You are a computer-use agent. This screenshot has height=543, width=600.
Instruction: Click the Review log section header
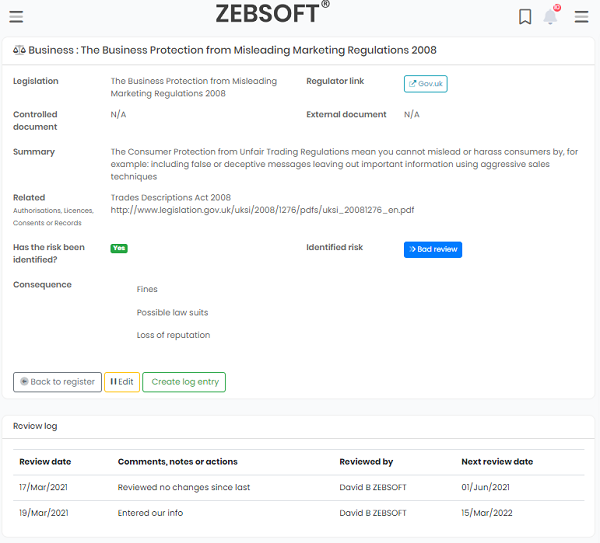coord(35,426)
